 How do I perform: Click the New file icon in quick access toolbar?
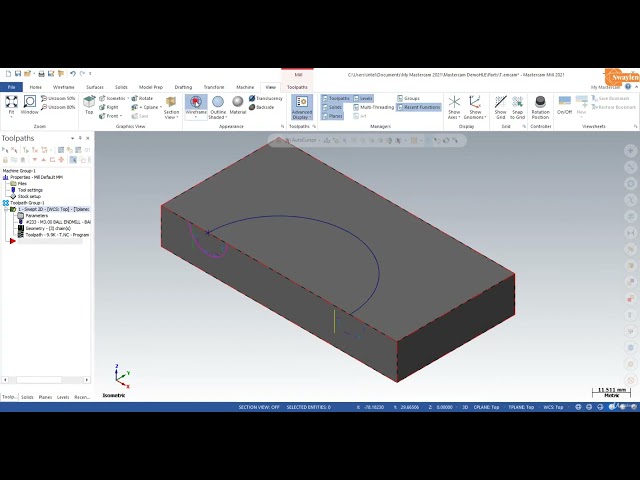[8, 74]
